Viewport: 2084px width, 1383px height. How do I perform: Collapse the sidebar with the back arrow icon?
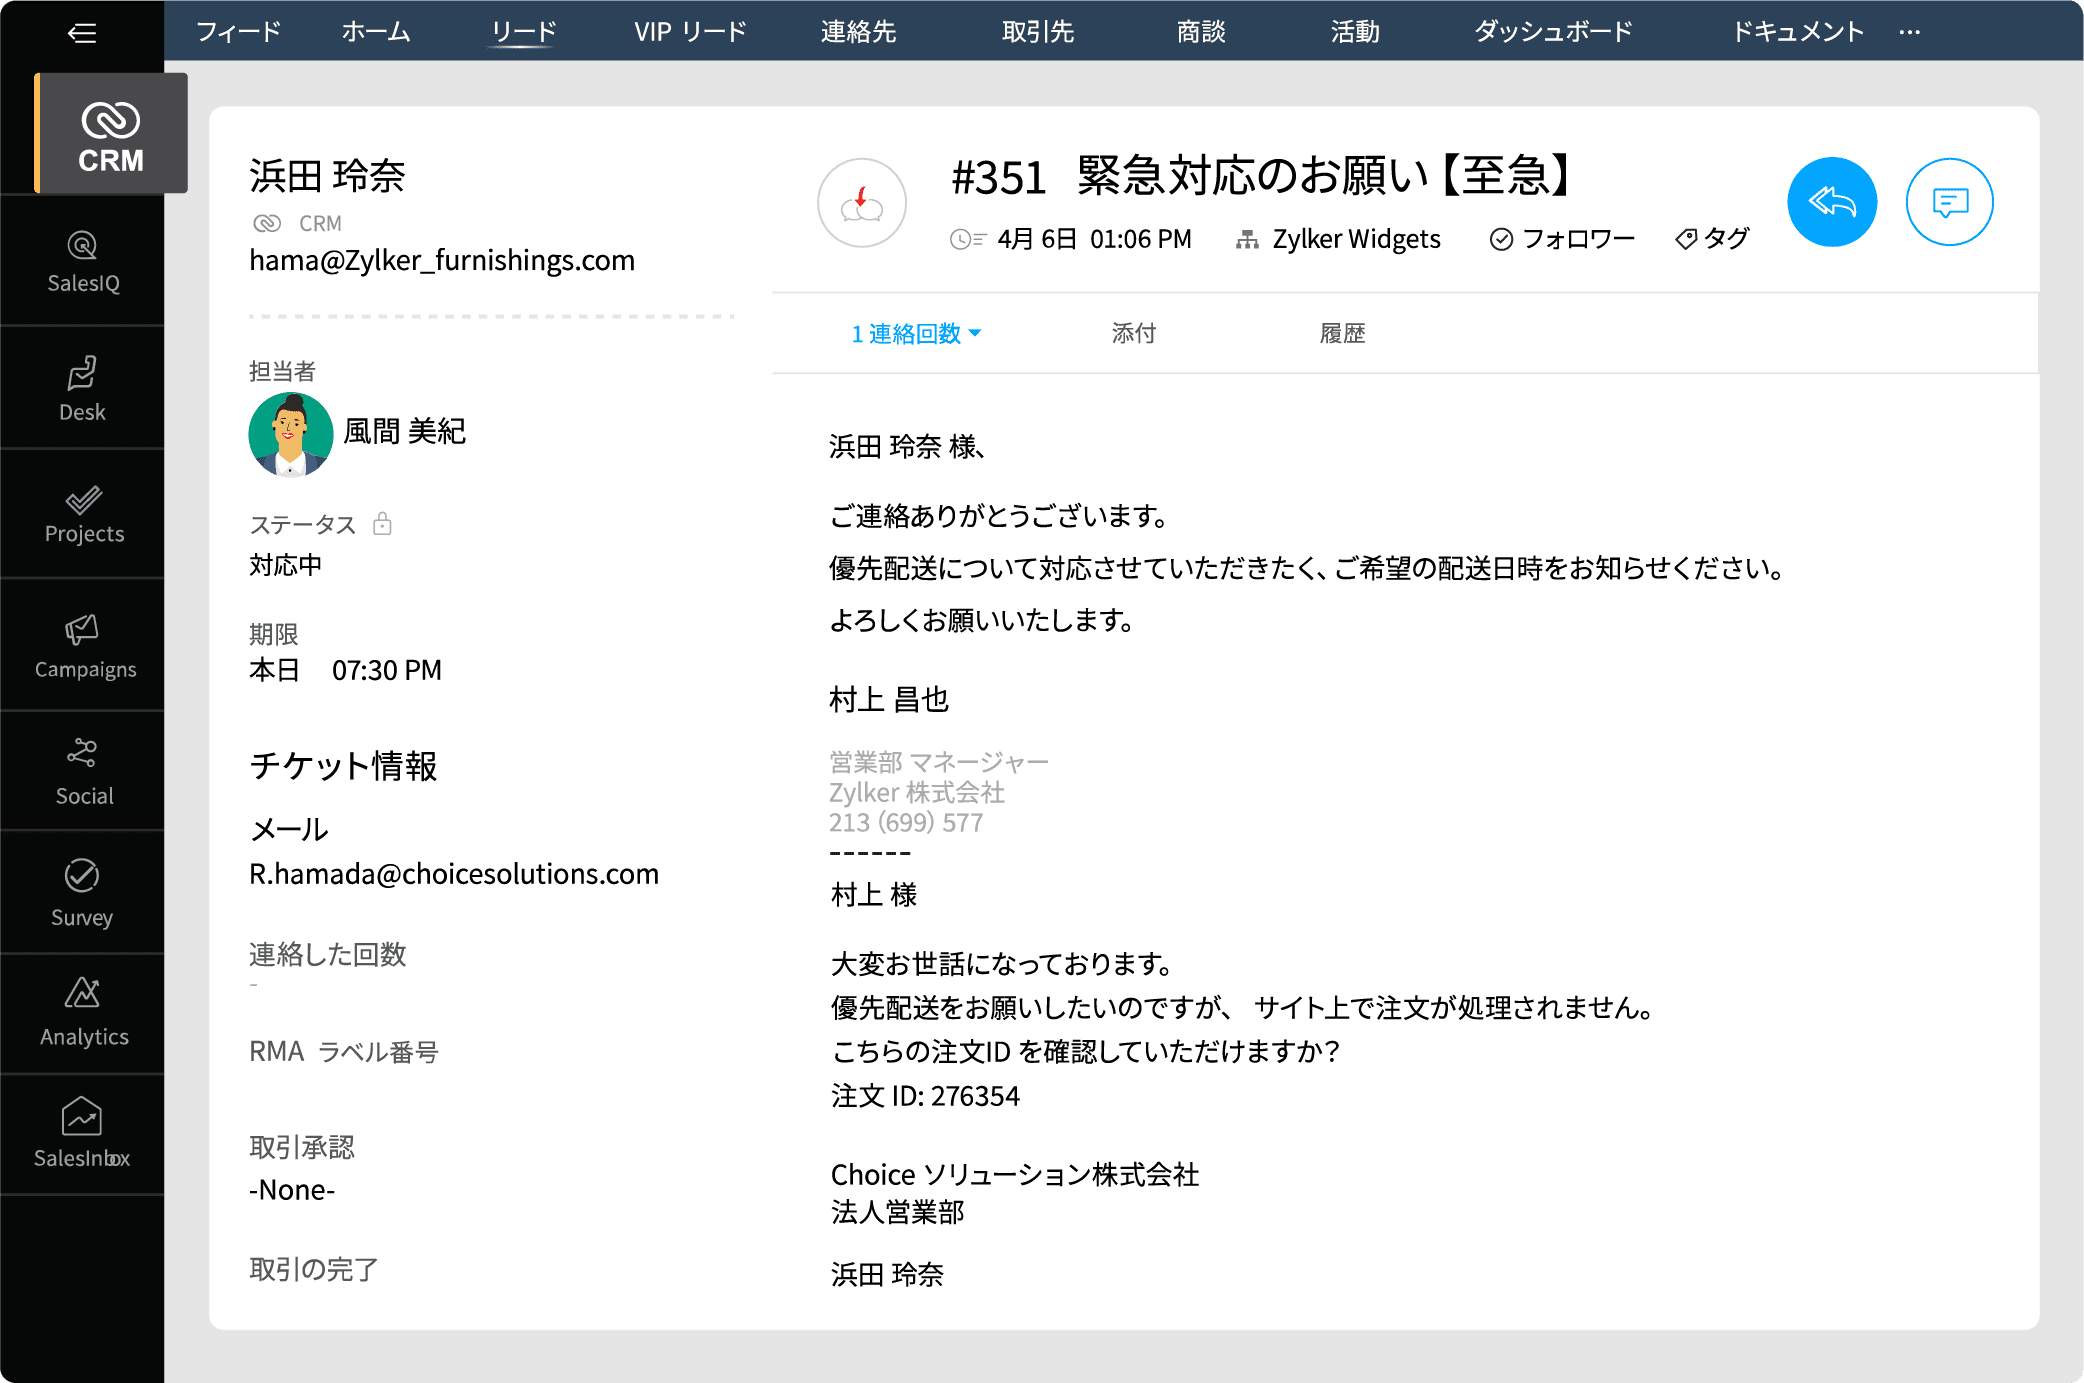point(82,33)
